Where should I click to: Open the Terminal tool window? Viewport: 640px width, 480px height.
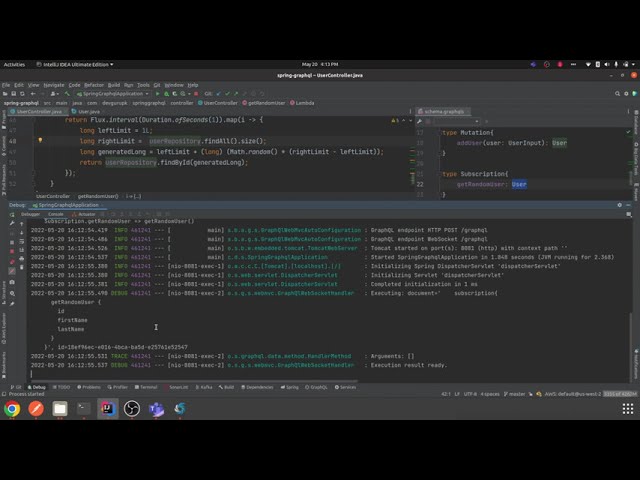pos(146,387)
